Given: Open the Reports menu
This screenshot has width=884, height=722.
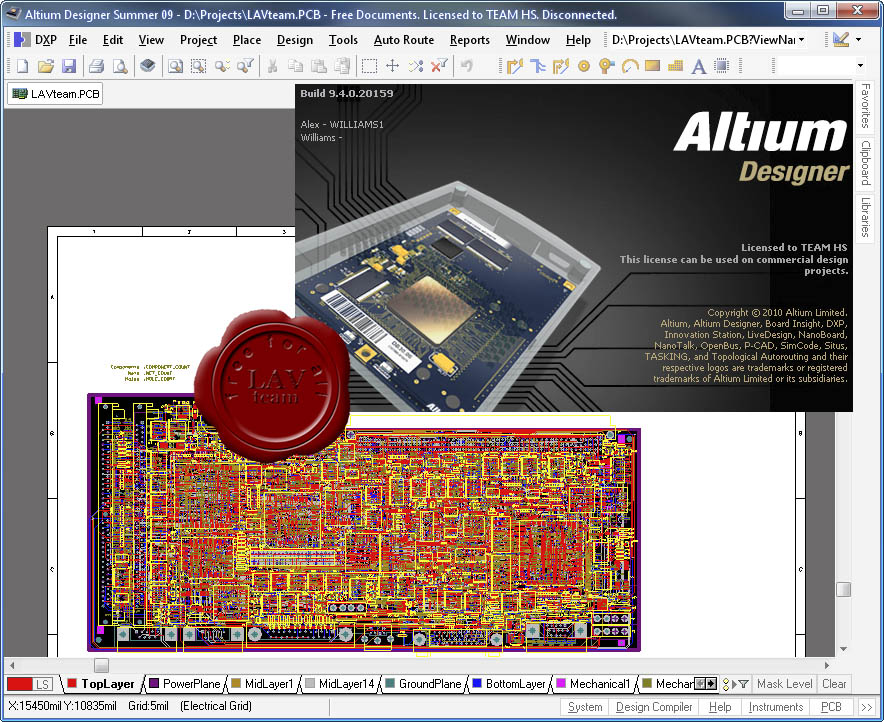Looking at the screenshot, I should 470,40.
